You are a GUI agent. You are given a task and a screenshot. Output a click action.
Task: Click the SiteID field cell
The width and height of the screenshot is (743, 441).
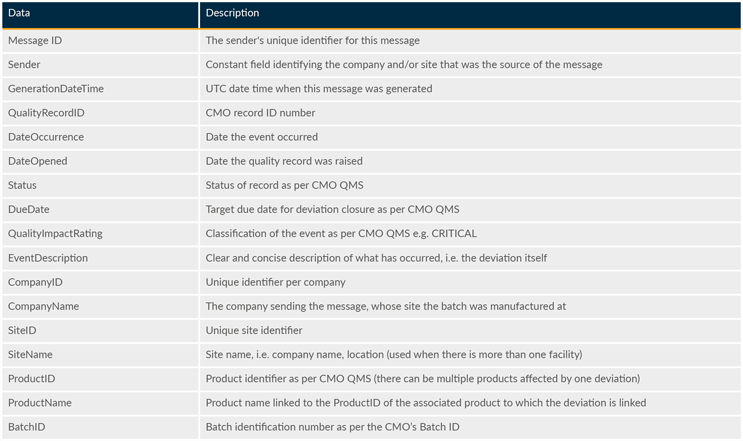pyautogui.click(x=22, y=330)
